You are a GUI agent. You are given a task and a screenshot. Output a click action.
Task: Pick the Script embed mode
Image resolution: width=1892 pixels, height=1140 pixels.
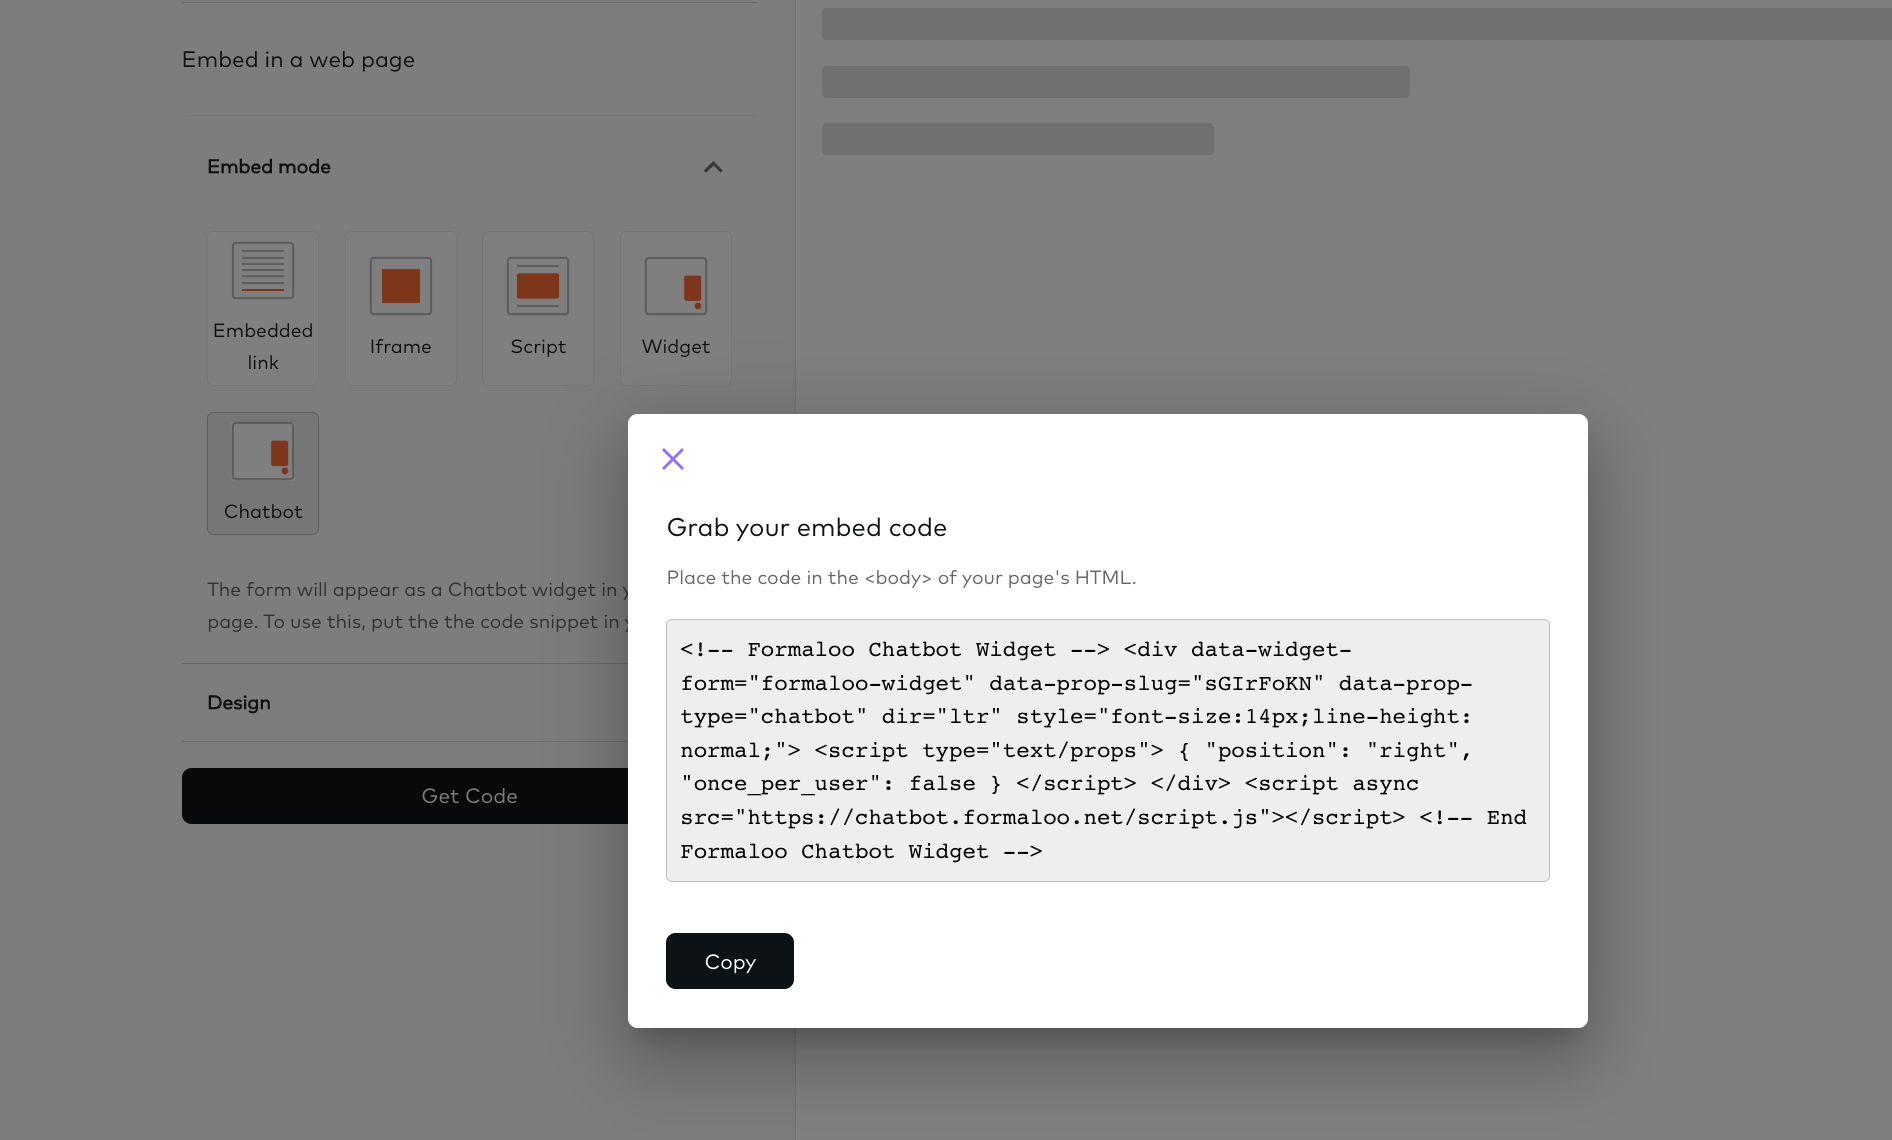(538, 308)
